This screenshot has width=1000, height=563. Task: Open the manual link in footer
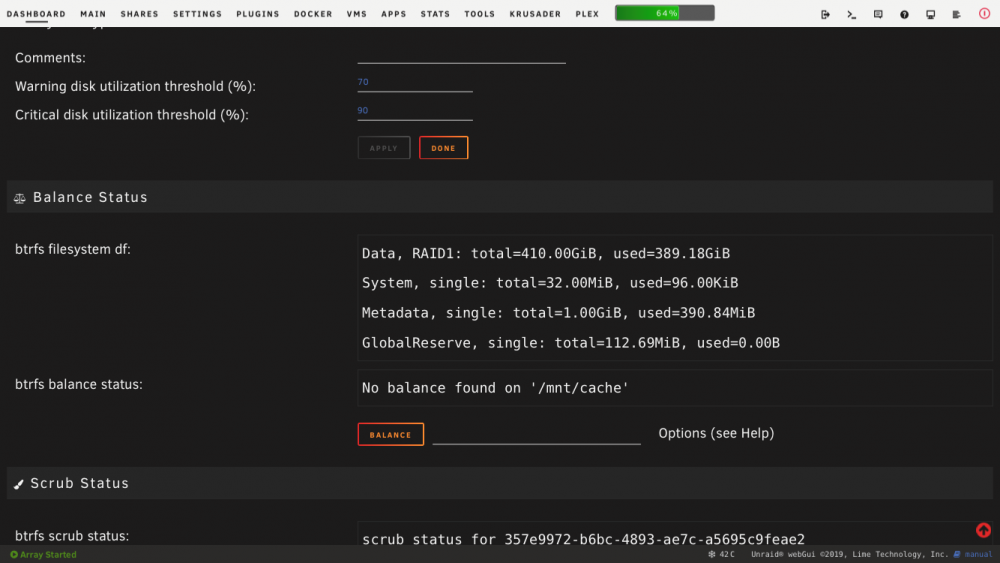[974, 554]
